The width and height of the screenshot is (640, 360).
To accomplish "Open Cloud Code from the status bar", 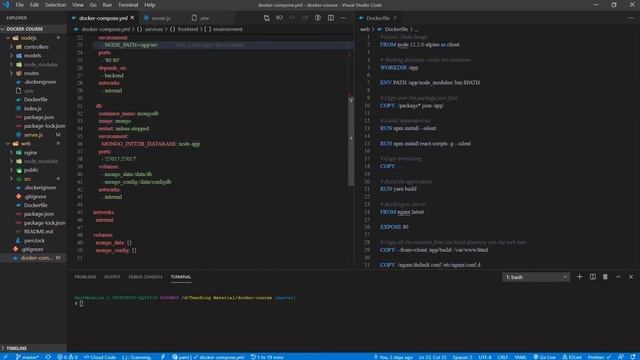I will point(100,357).
